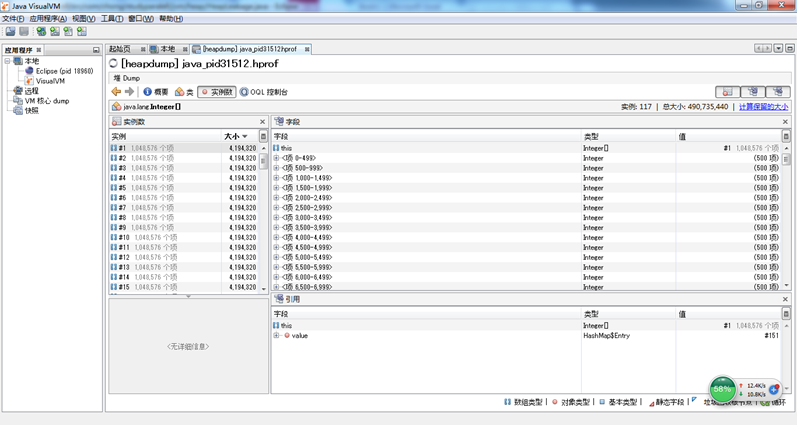Click the back arrow in heap dump toolbar
This screenshot has height=425, width=797.
[116, 92]
